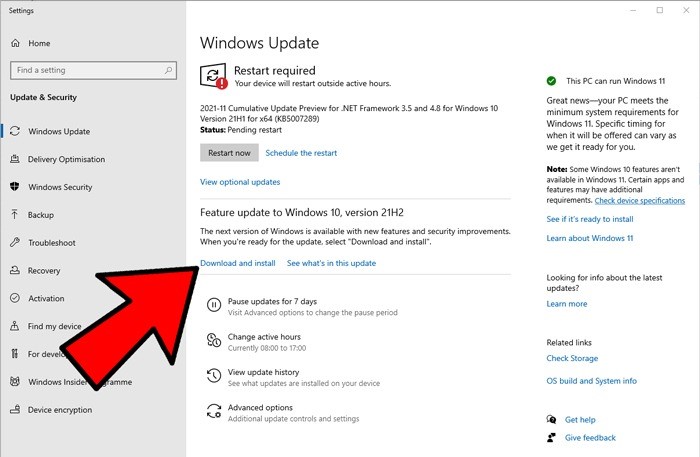Click the Give feedback link
Image resolution: width=700 pixels, height=457 pixels.
click(x=590, y=438)
